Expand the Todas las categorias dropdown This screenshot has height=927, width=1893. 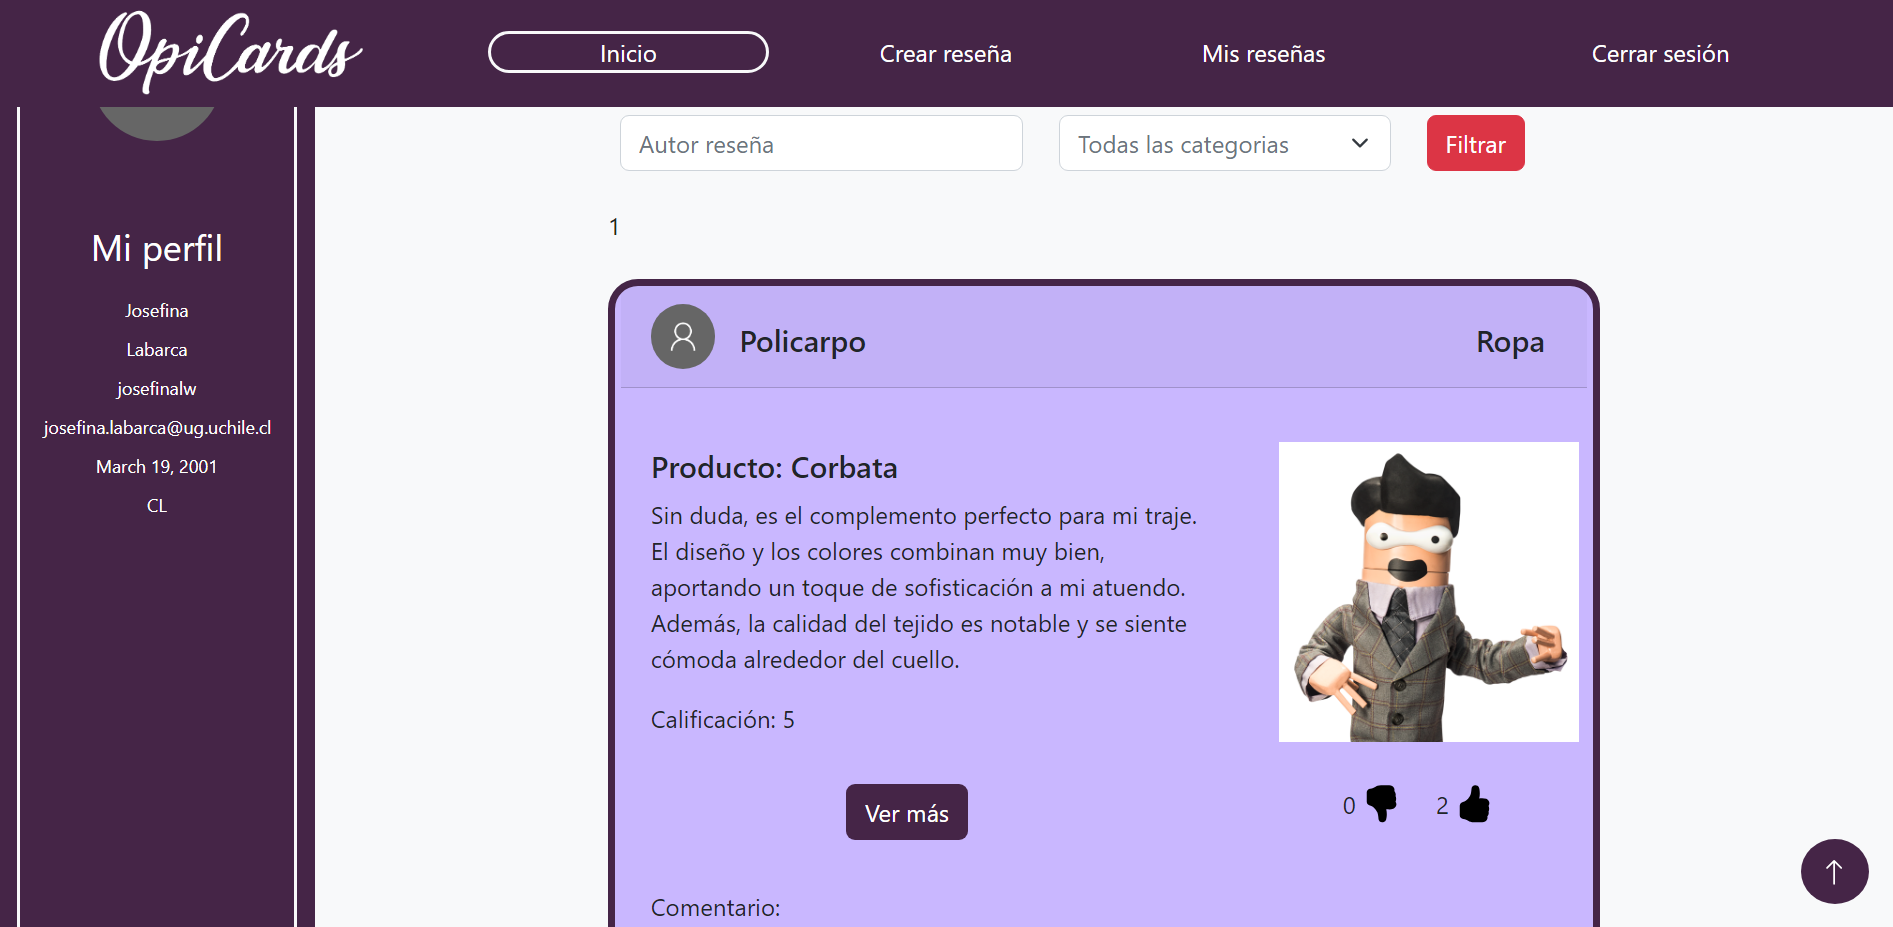tap(1224, 143)
